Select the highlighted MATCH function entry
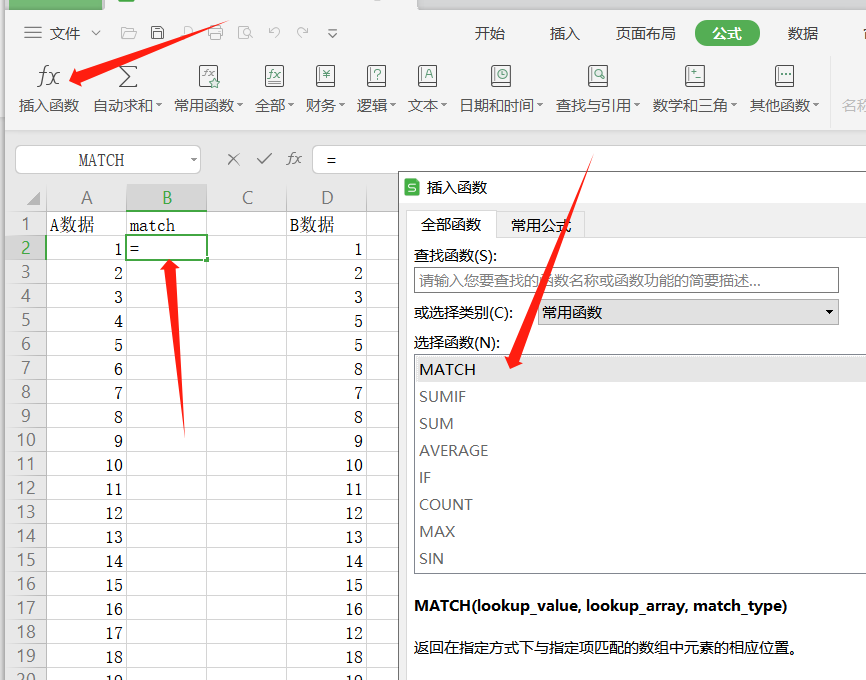The image size is (866, 680). [448, 369]
